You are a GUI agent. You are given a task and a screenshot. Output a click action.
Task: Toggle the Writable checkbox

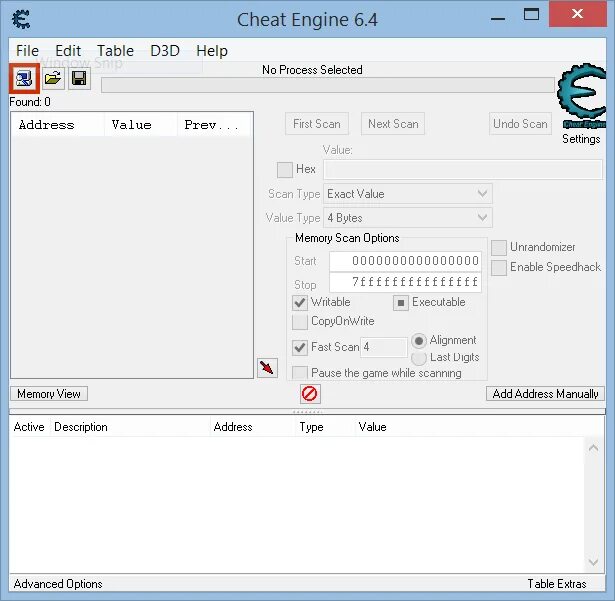click(300, 303)
